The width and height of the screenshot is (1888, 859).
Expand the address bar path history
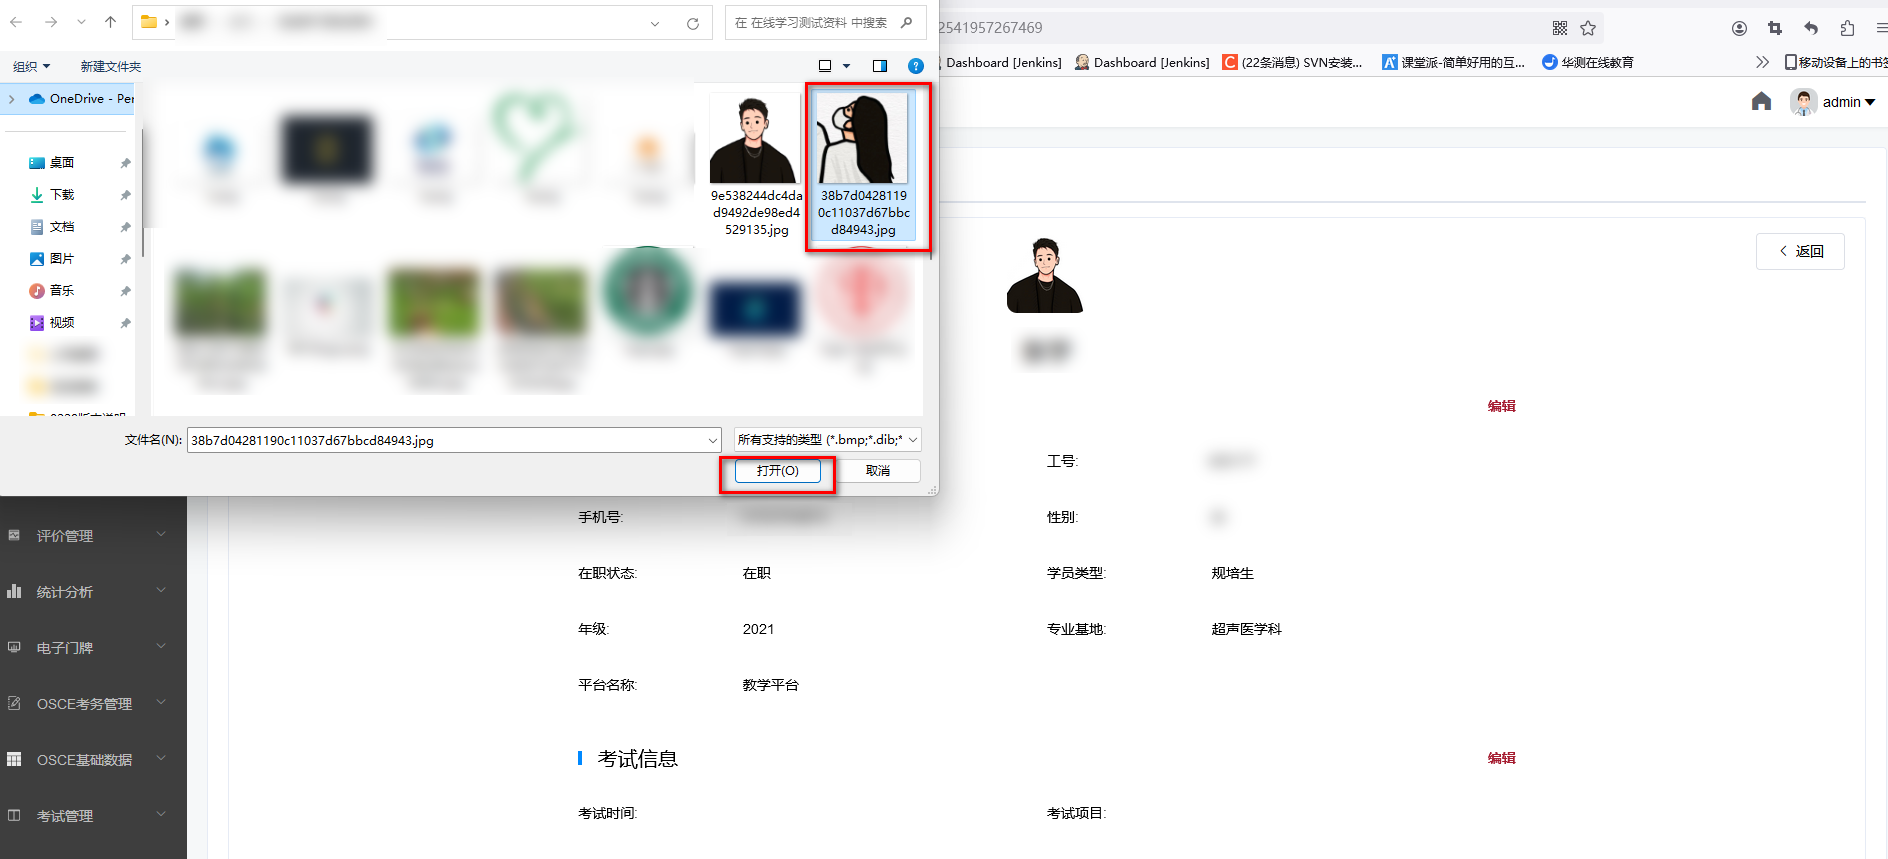pyautogui.click(x=655, y=23)
